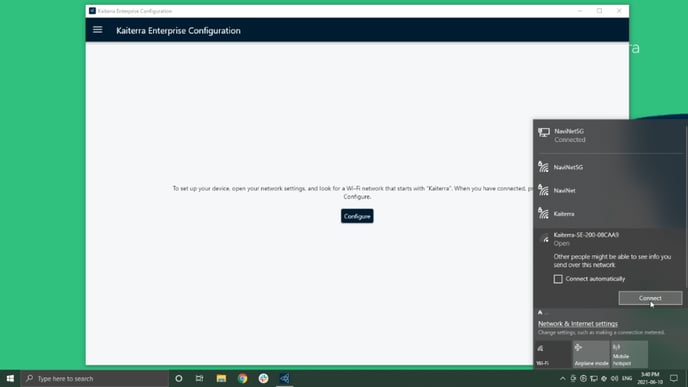Open File Explorer from the taskbar
Screen dimensions: 688x387
click(221, 378)
